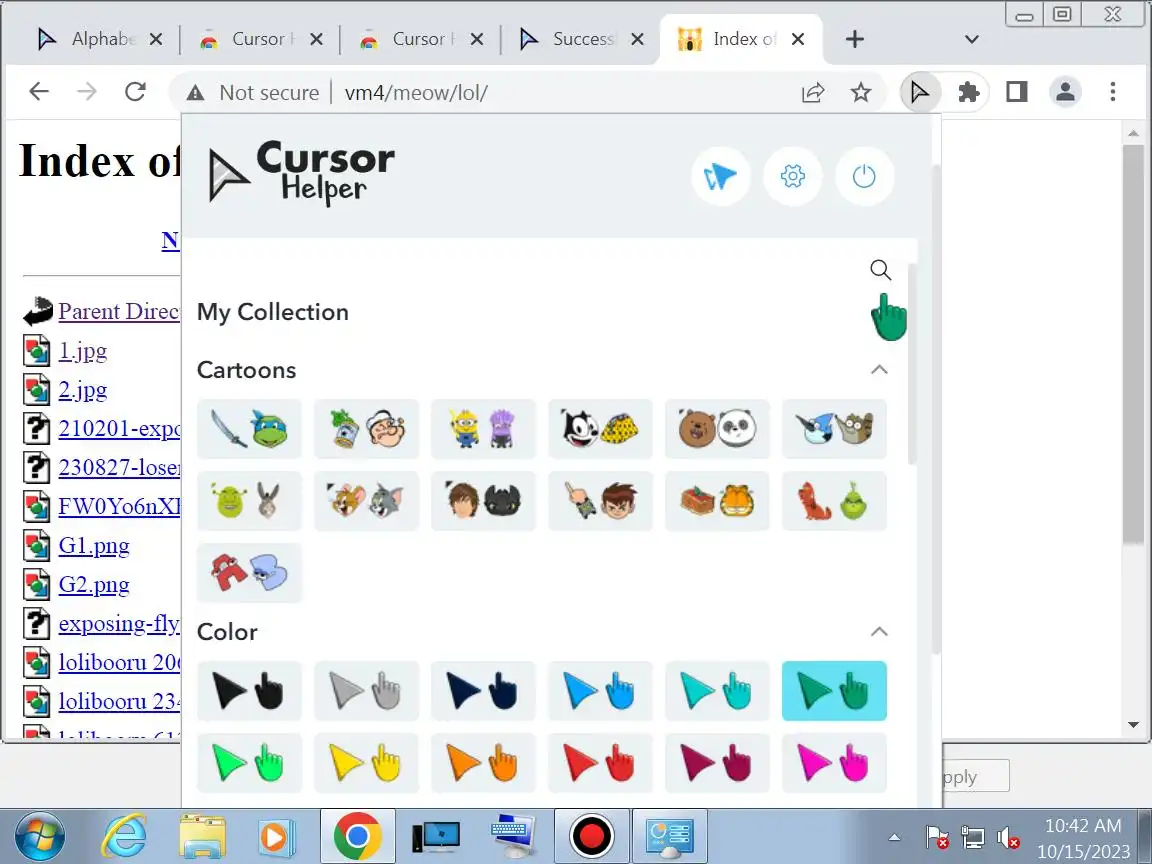Pick the Minions cursor pack
This screenshot has width=1152, height=864.
[483, 429]
